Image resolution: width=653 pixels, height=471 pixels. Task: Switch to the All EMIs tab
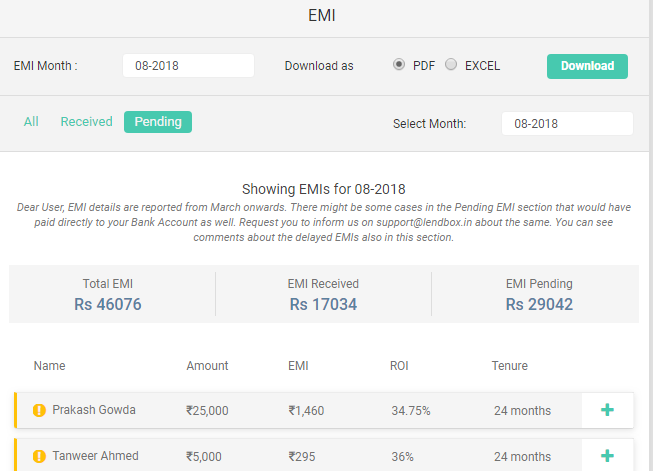pyautogui.click(x=31, y=122)
